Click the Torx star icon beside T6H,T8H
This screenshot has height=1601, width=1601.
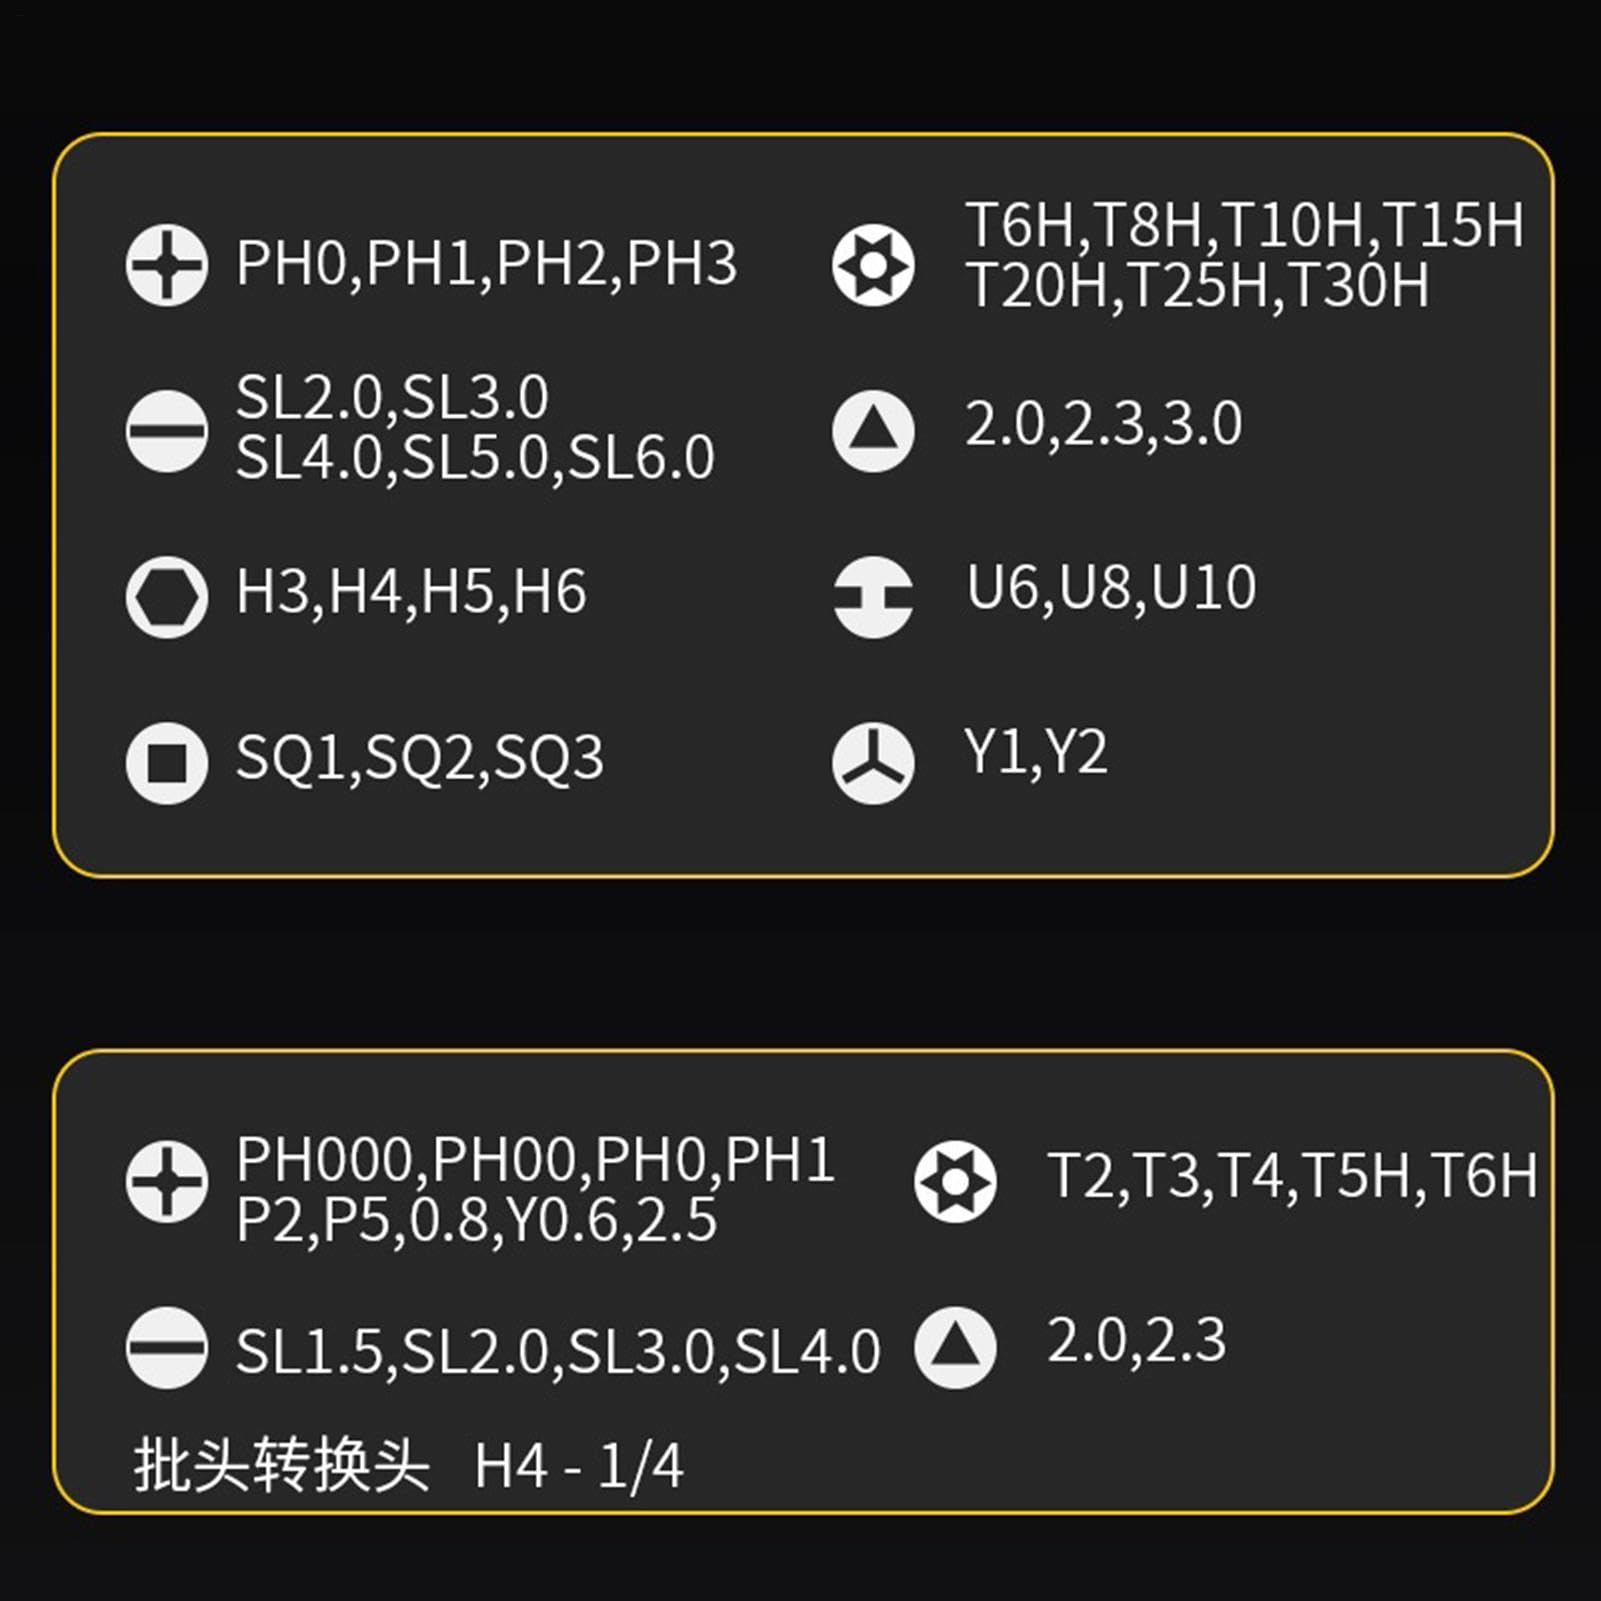click(x=873, y=265)
